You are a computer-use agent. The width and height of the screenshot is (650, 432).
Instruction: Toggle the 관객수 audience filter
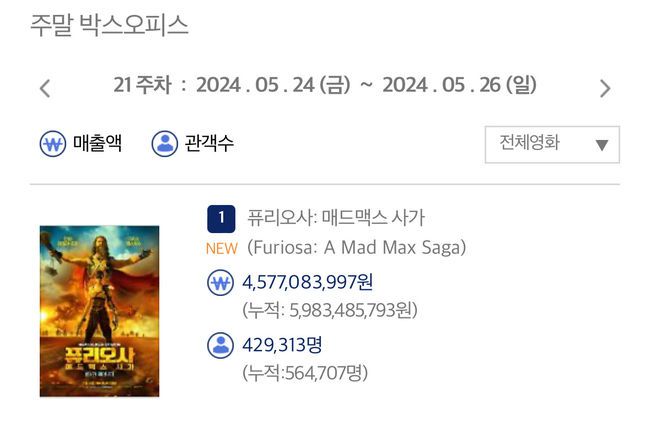coord(193,144)
